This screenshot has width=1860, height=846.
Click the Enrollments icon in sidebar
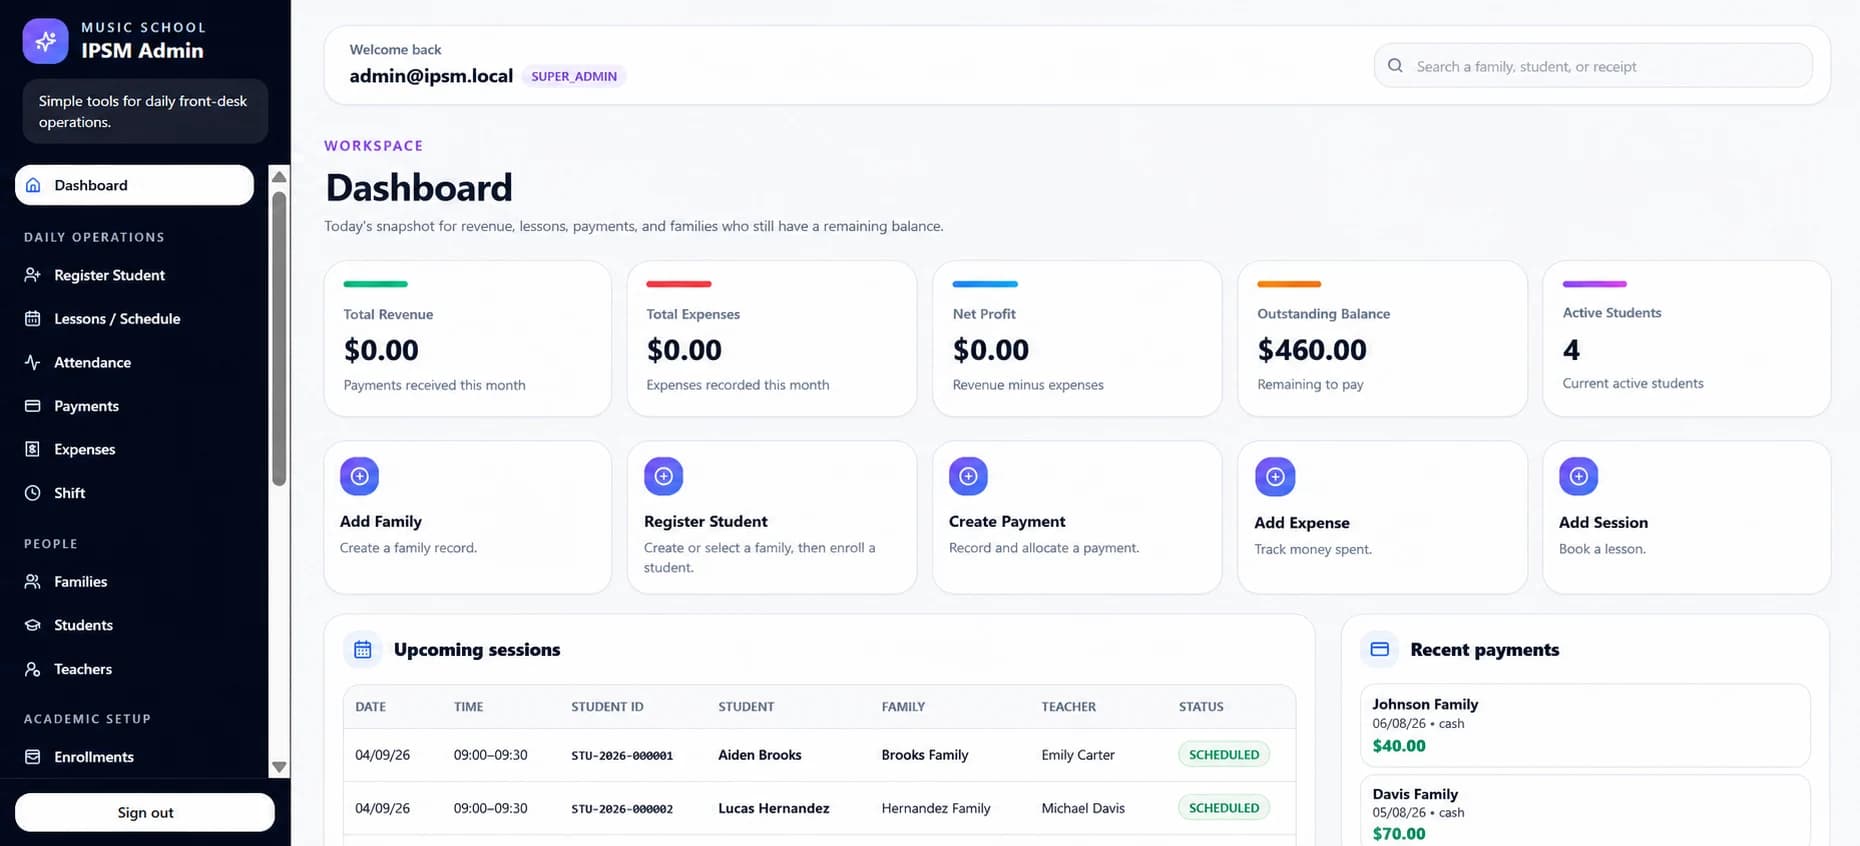33,757
